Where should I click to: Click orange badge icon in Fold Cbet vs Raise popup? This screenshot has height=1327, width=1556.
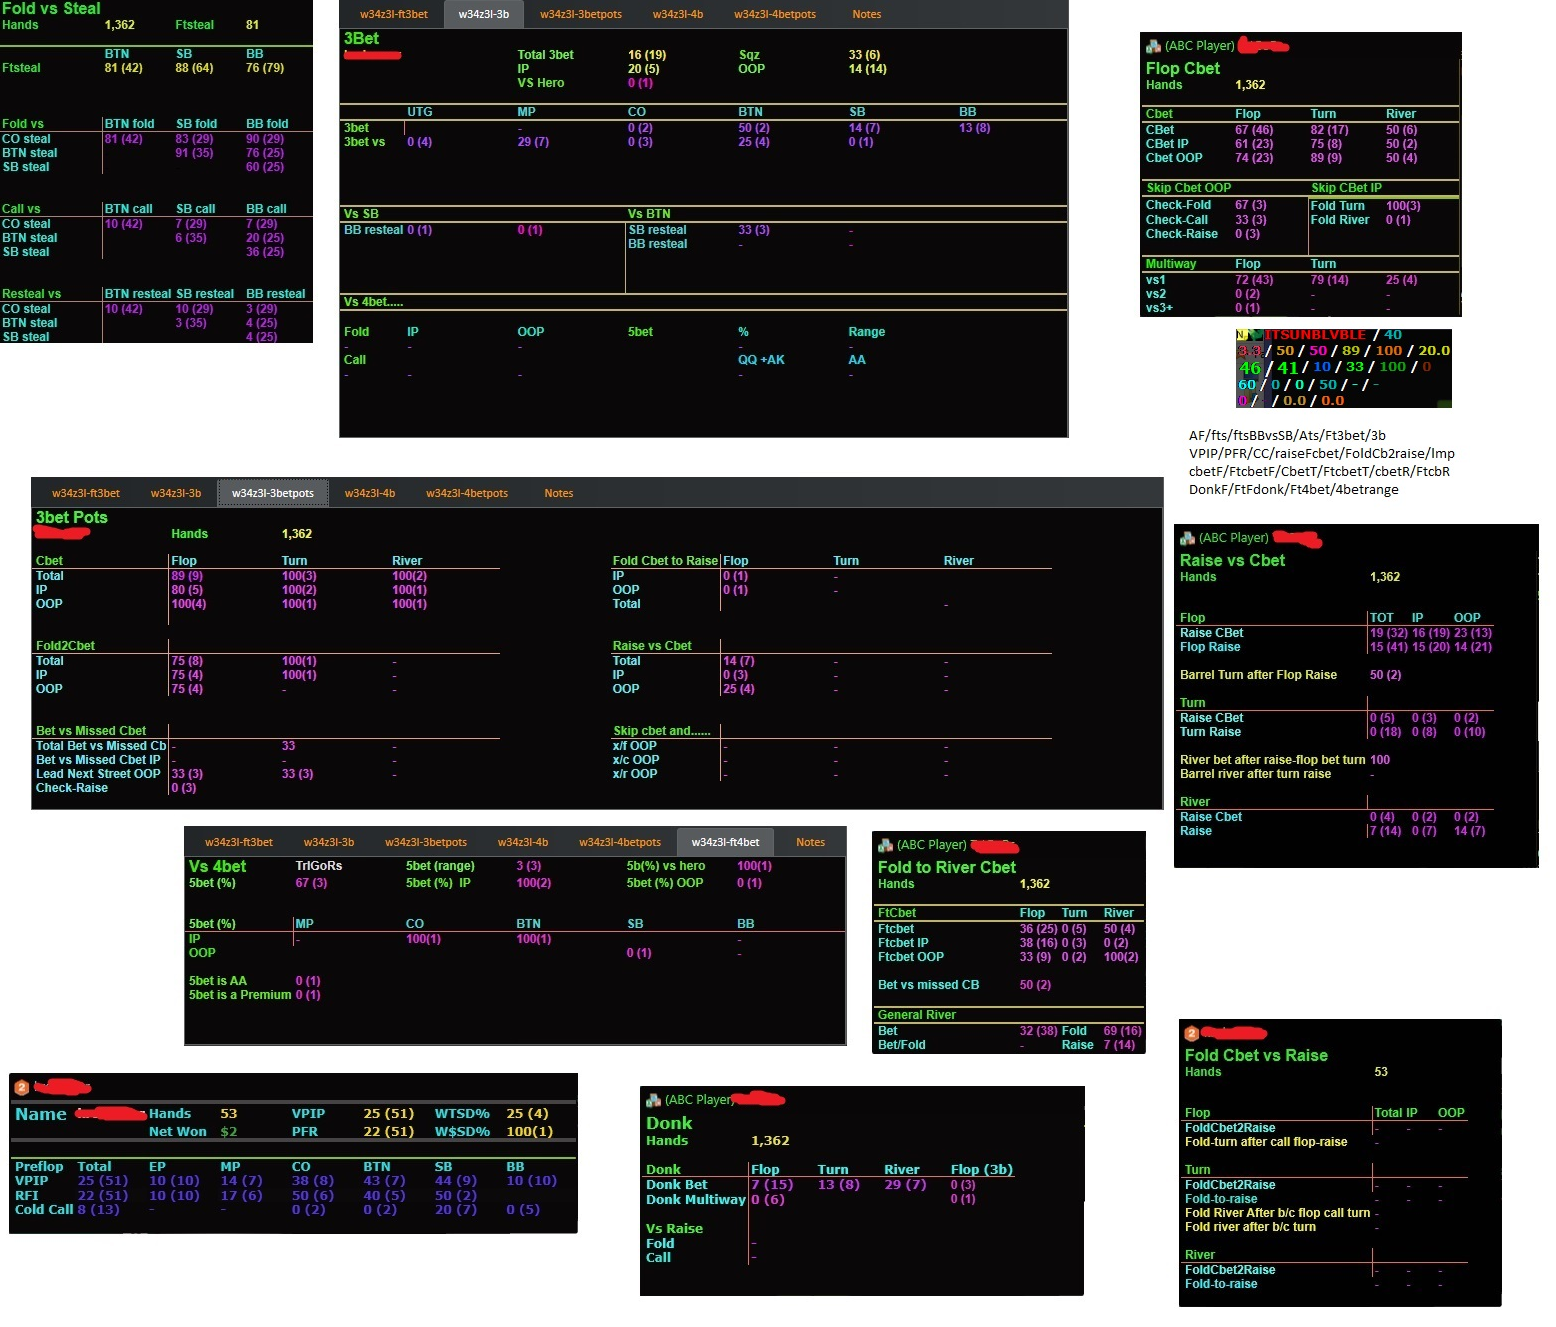[1191, 1034]
